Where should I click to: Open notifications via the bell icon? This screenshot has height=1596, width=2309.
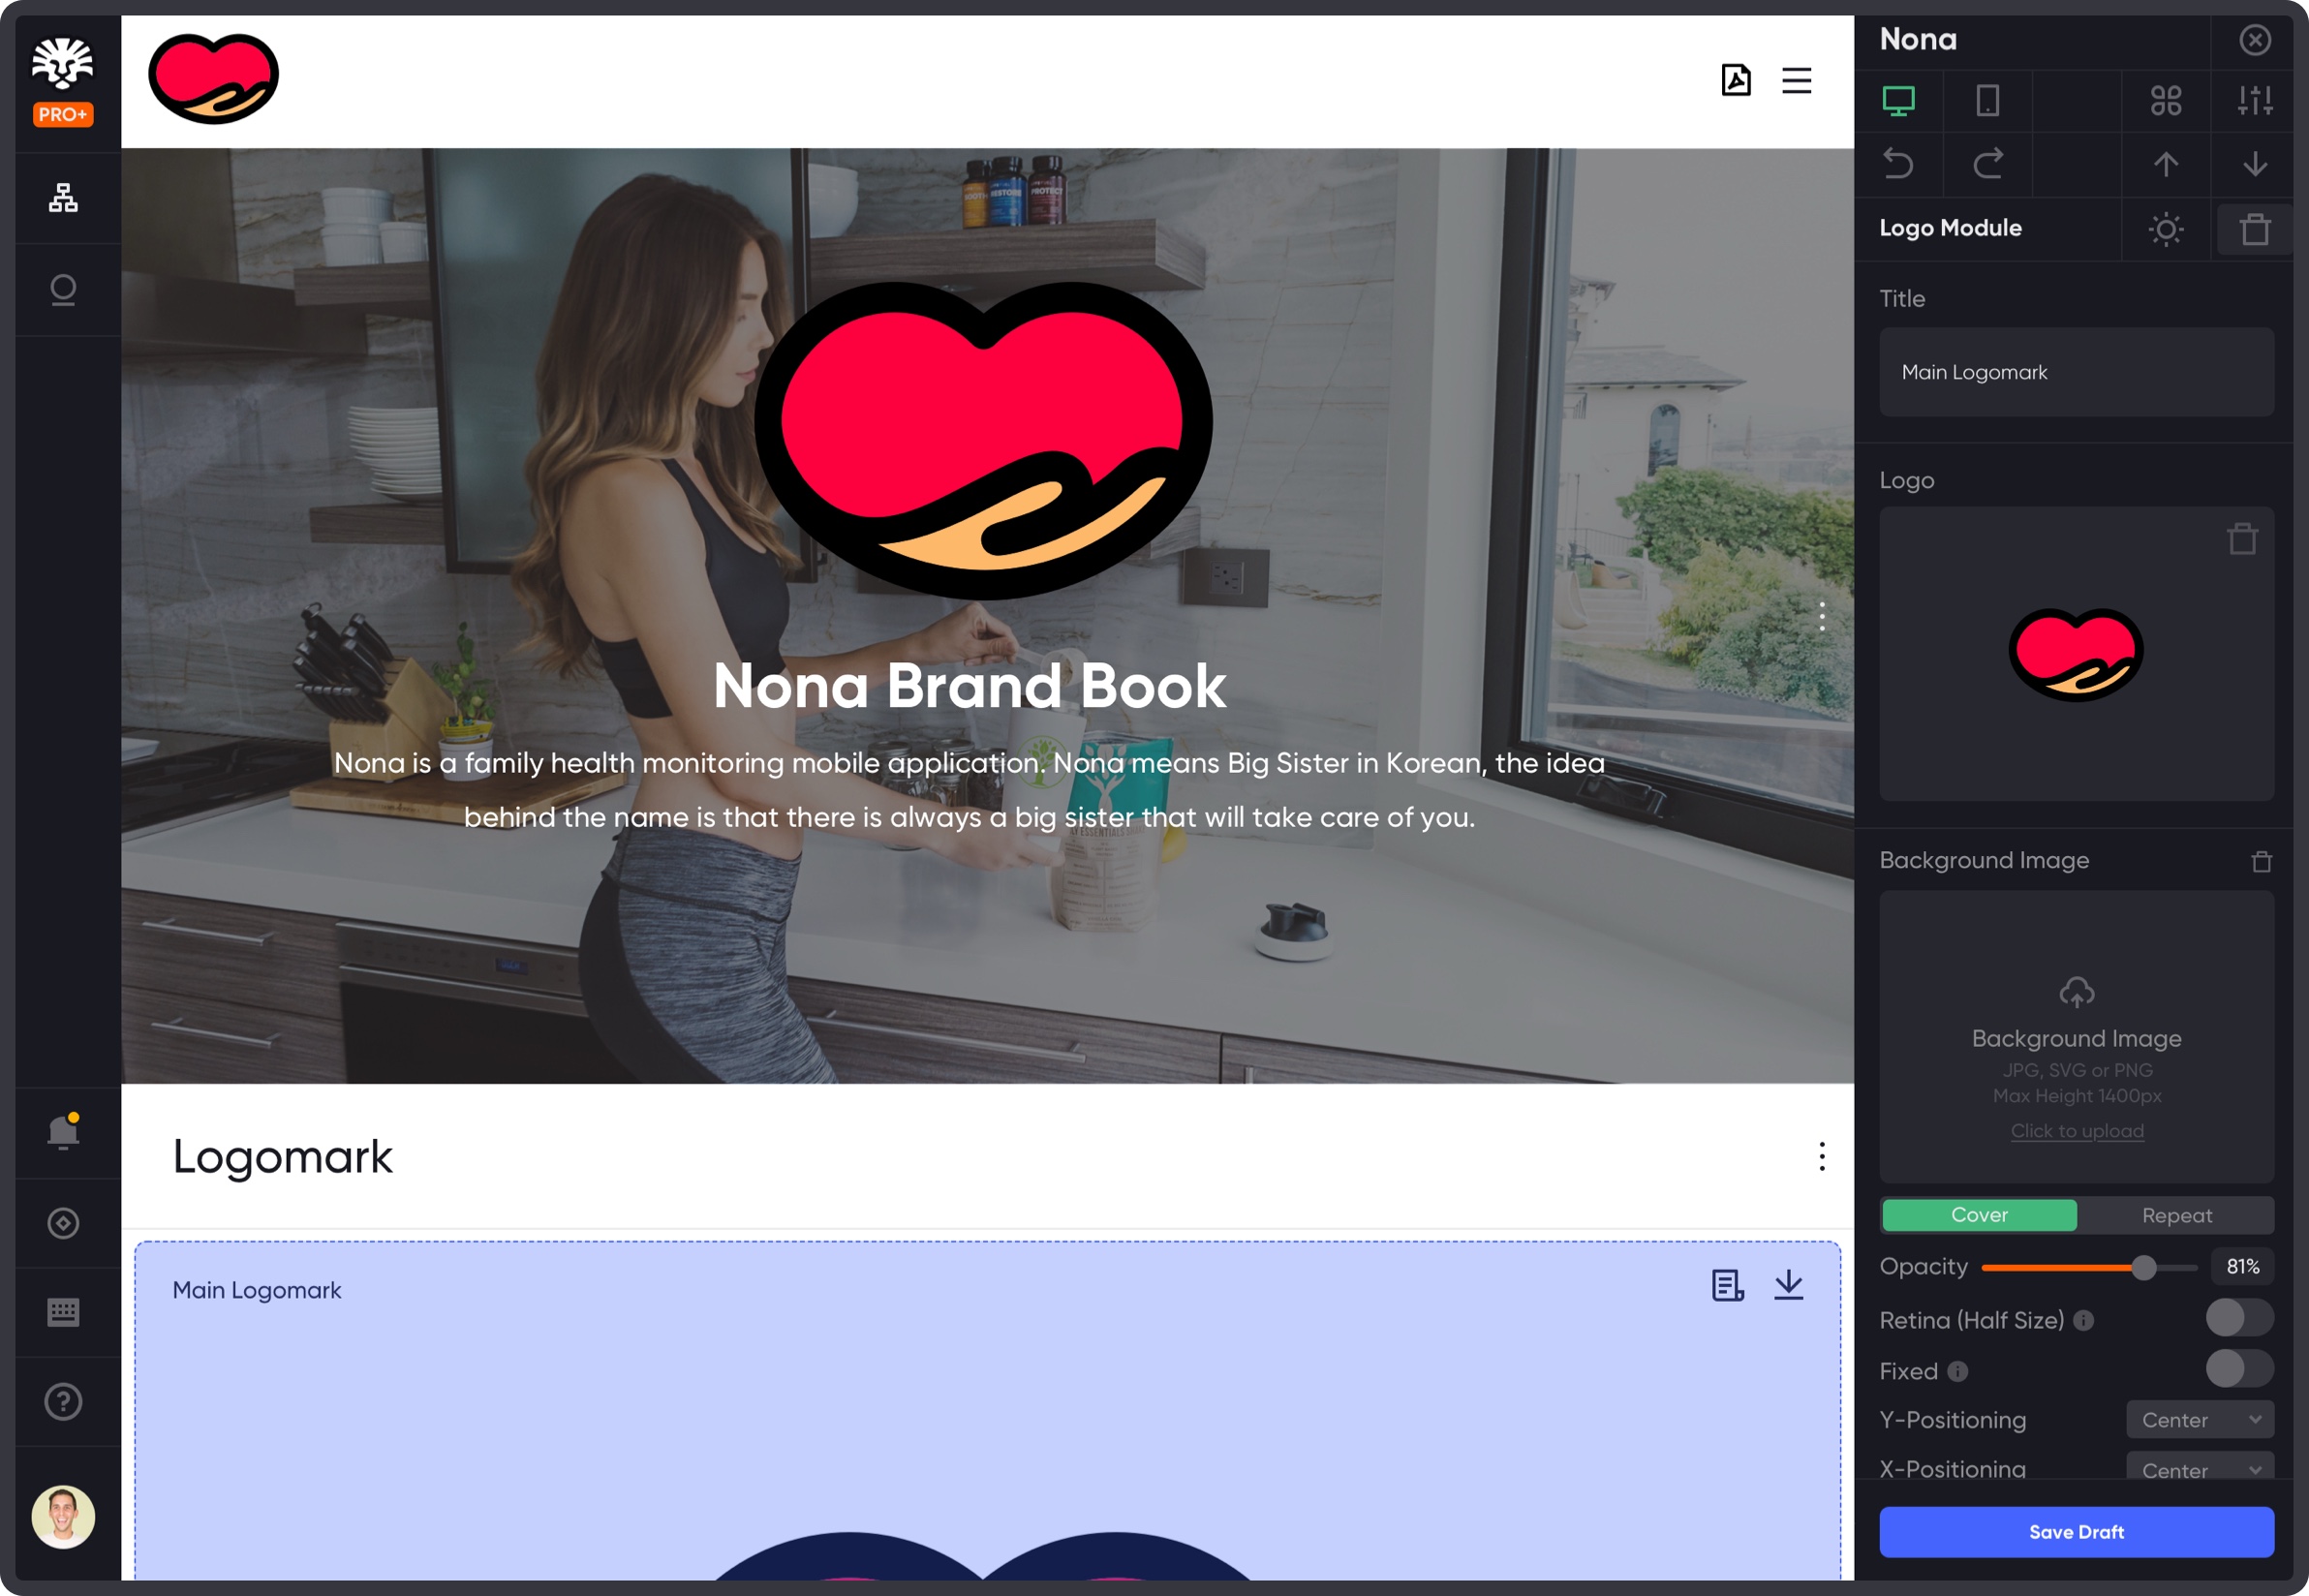click(63, 1132)
